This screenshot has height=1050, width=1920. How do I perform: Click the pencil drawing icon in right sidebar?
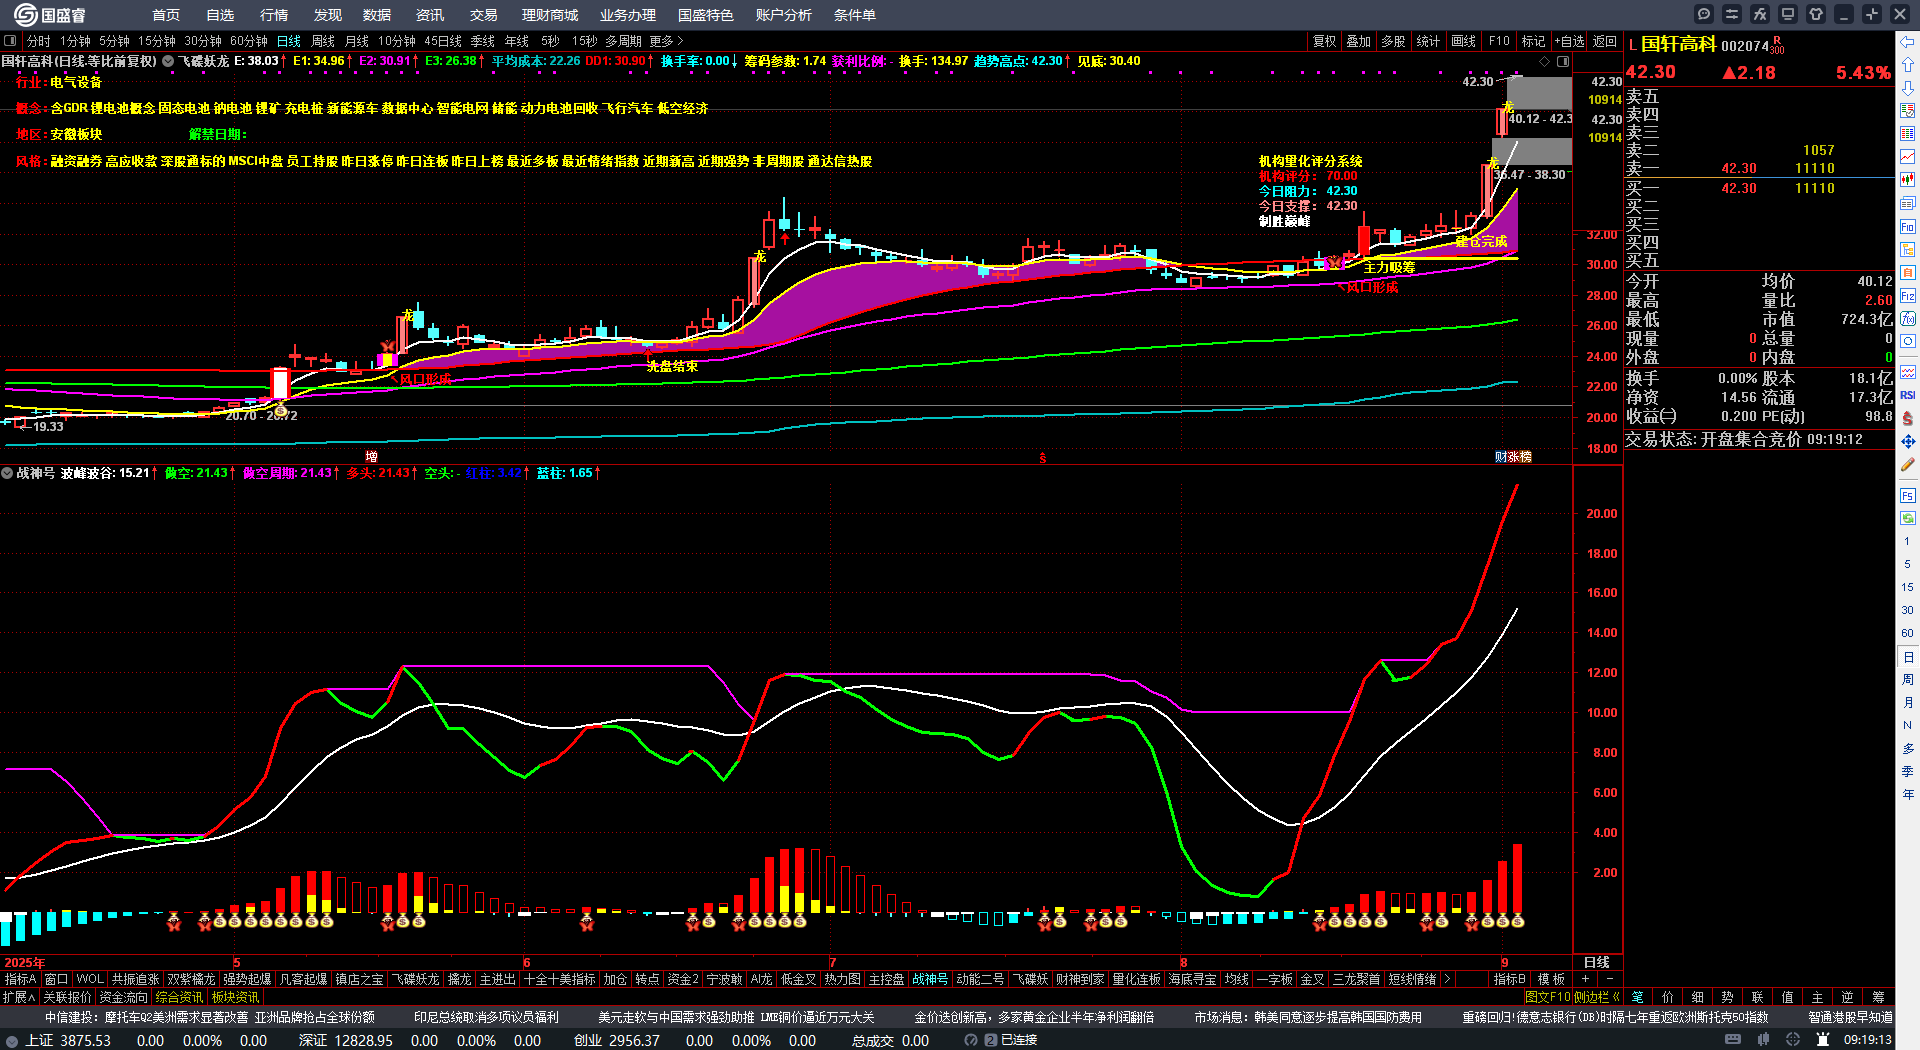tap(1908, 465)
